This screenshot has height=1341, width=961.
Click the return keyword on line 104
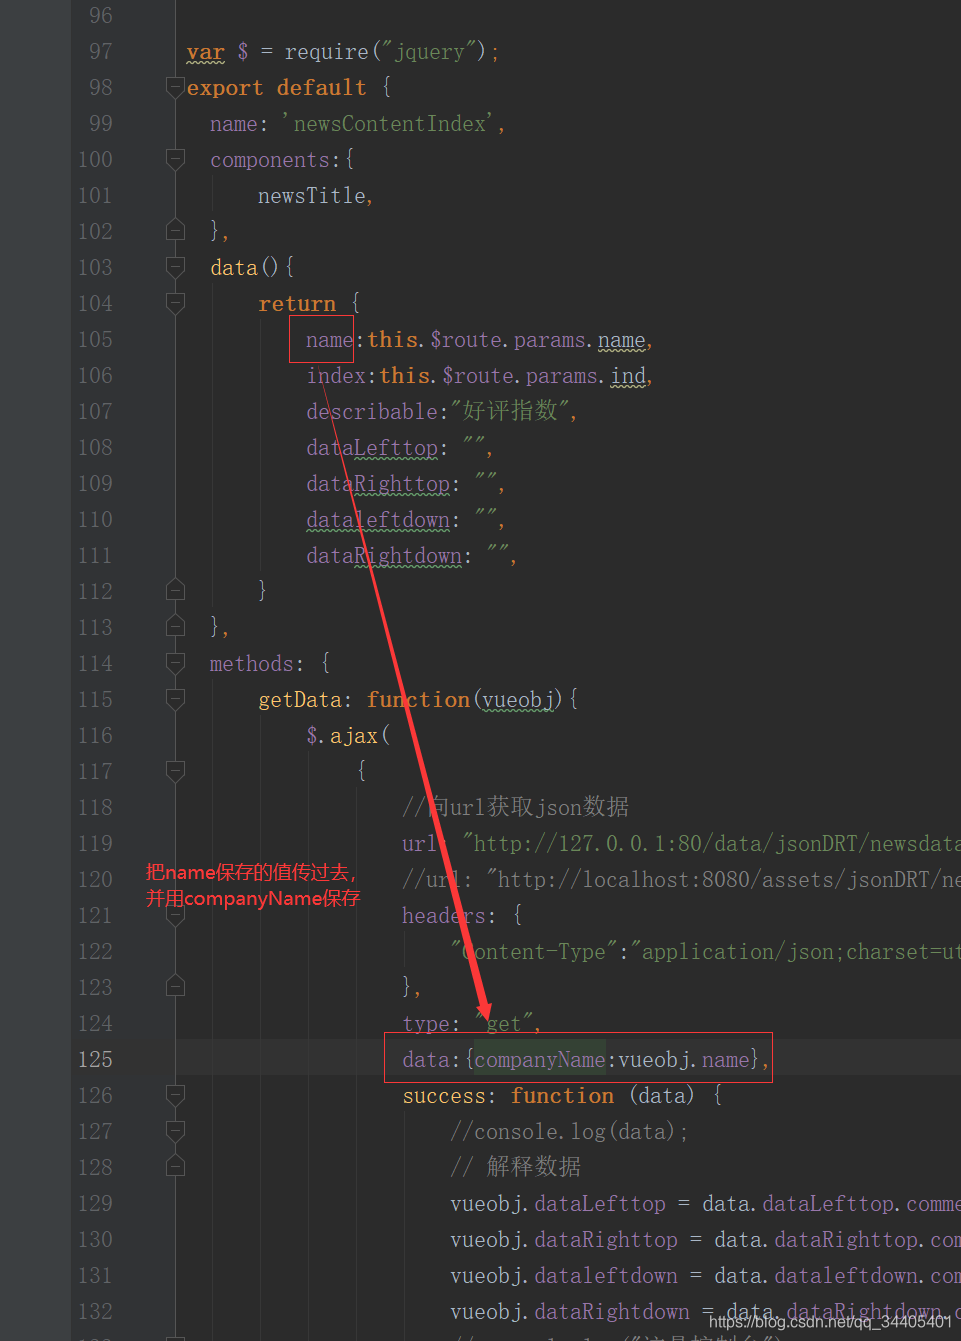click(x=297, y=304)
